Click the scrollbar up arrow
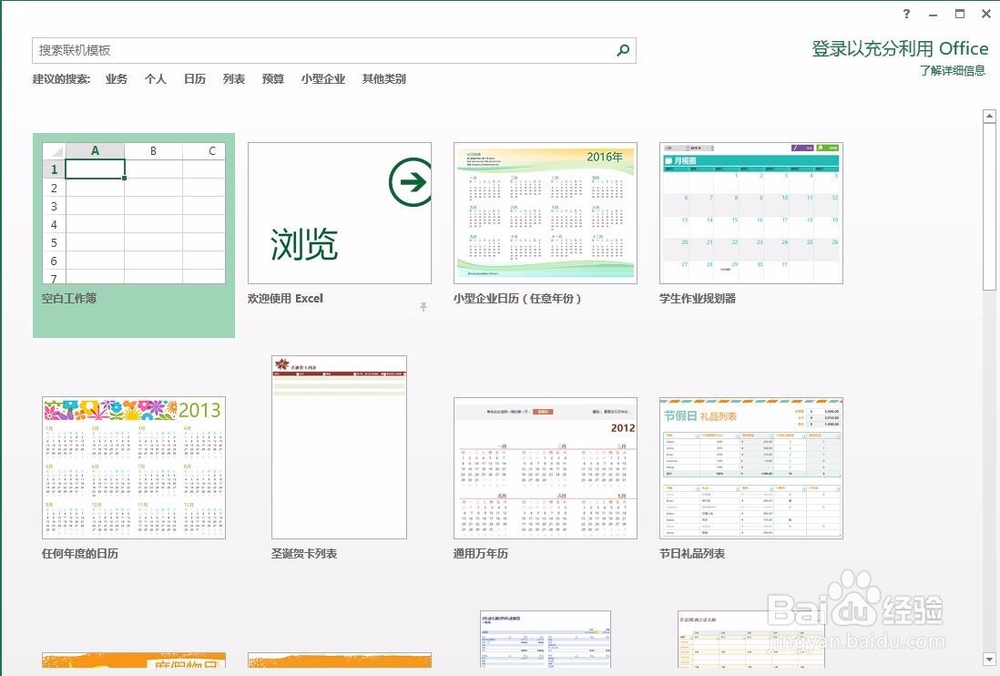Screen dimensions: 1000x676 (989, 116)
